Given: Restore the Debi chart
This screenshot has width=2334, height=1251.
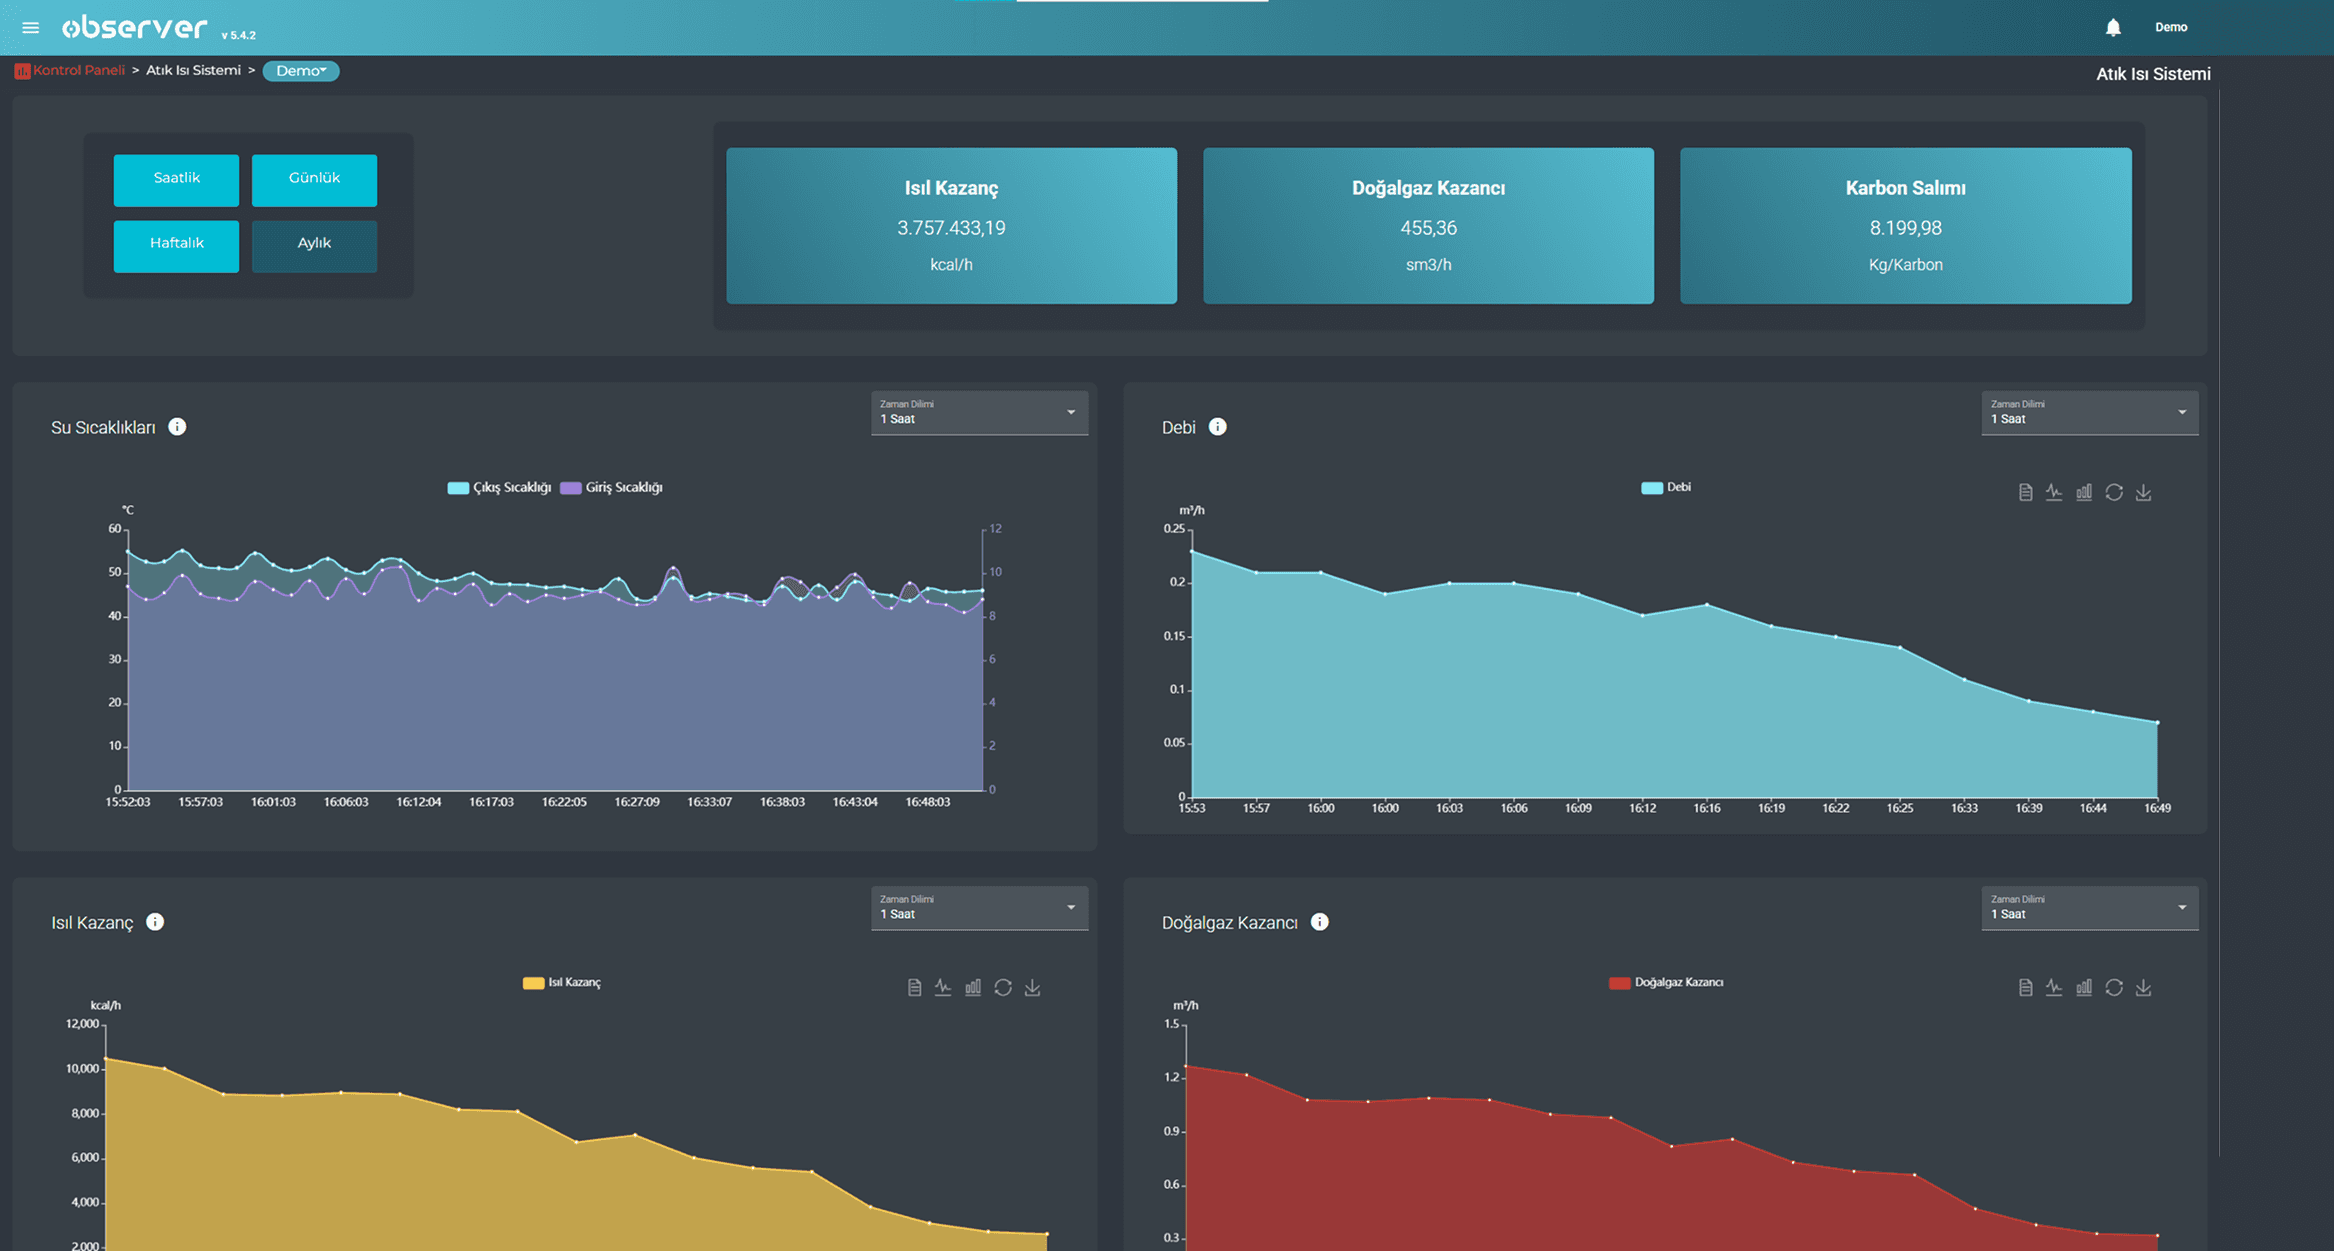Looking at the screenshot, I should point(2114,492).
